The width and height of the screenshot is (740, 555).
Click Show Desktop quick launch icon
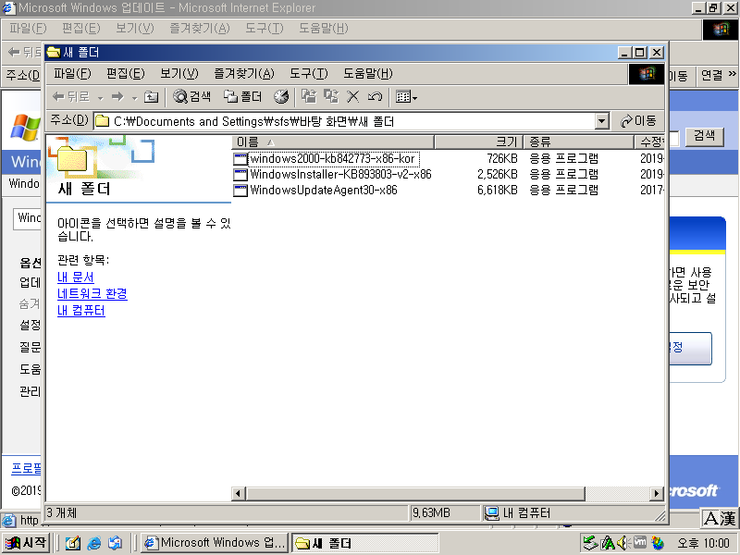coord(72,543)
